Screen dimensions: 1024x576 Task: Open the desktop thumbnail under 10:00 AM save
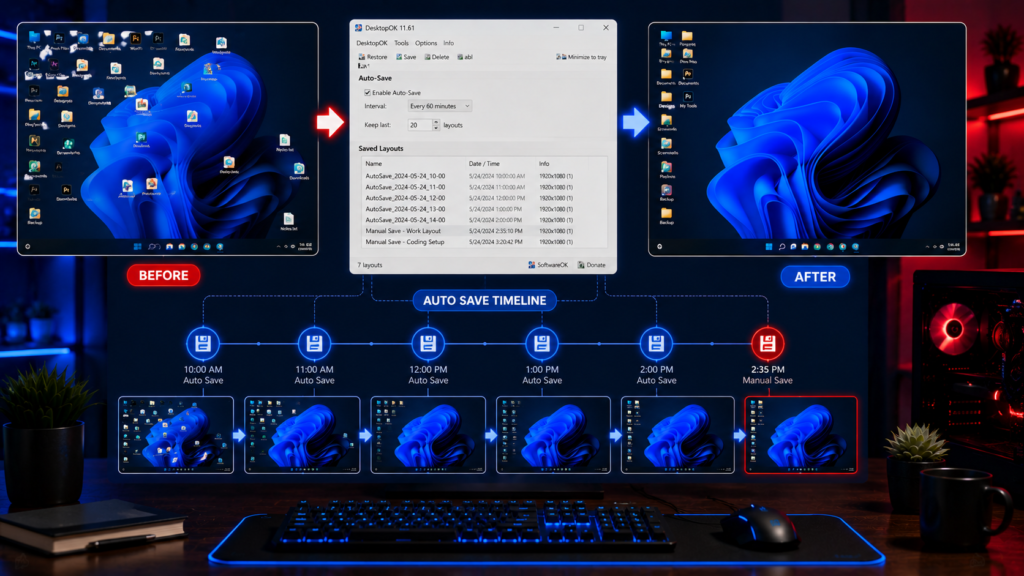click(176, 435)
